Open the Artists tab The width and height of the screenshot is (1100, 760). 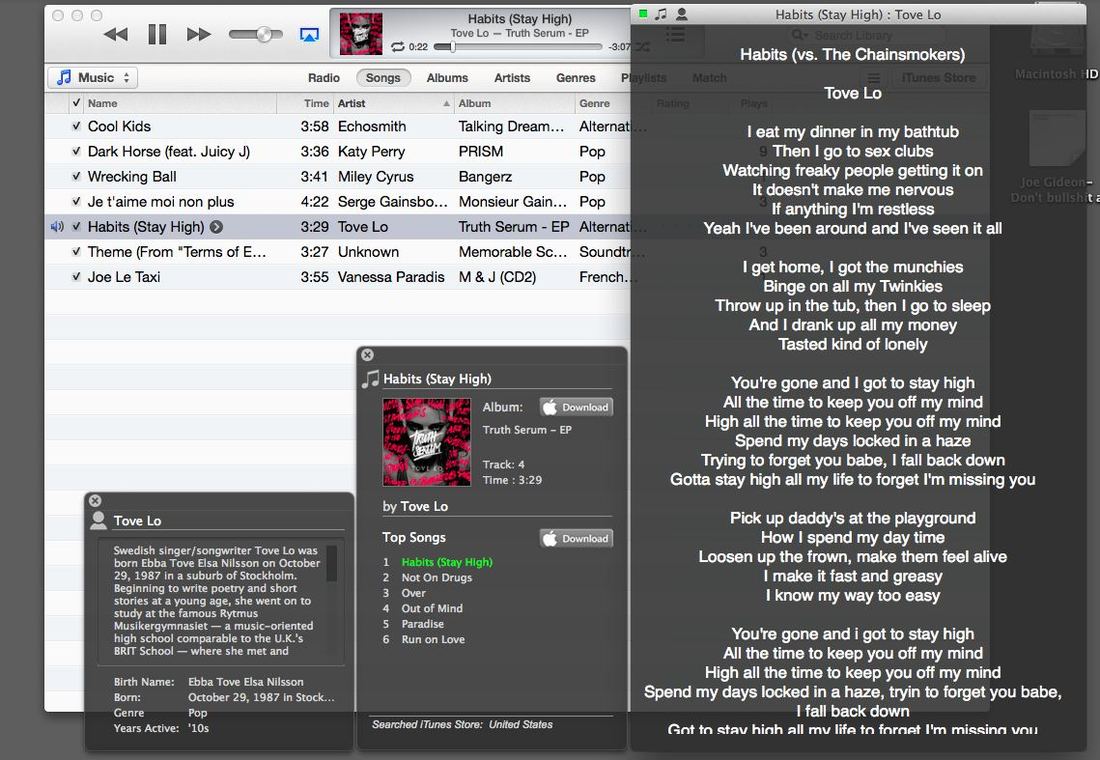click(x=512, y=78)
